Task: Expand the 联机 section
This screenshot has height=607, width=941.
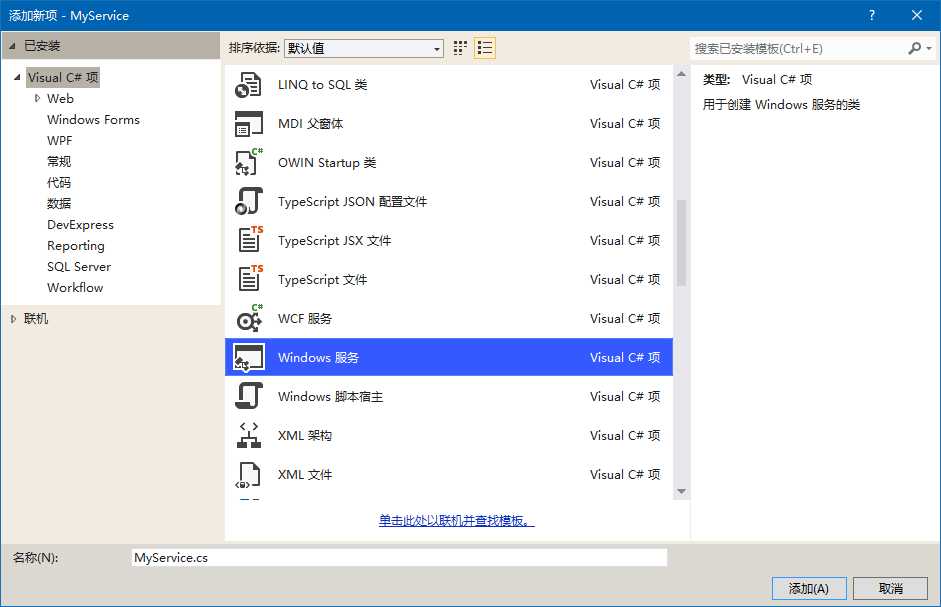Action: click(x=13, y=319)
